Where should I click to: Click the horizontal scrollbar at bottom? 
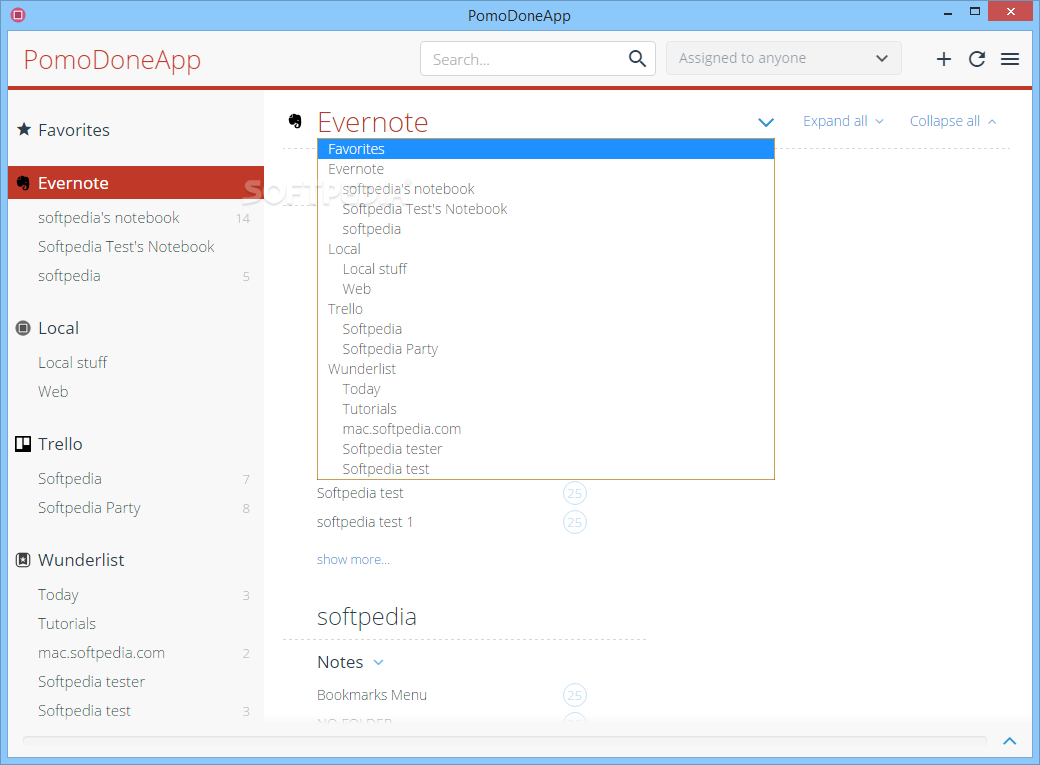pos(504,740)
